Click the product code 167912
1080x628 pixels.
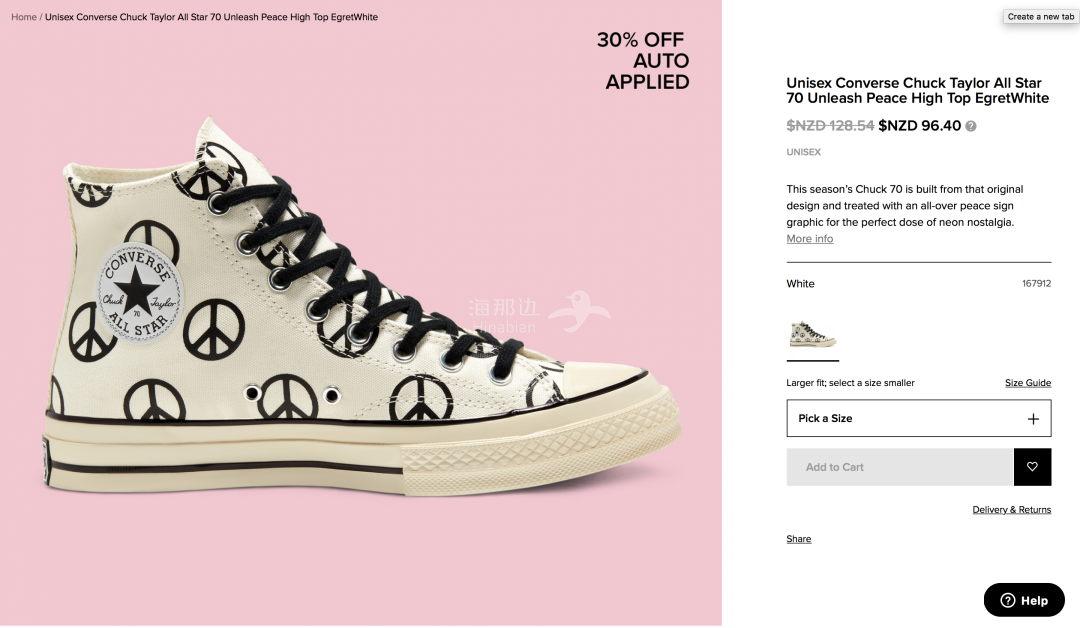pos(1036,283)
